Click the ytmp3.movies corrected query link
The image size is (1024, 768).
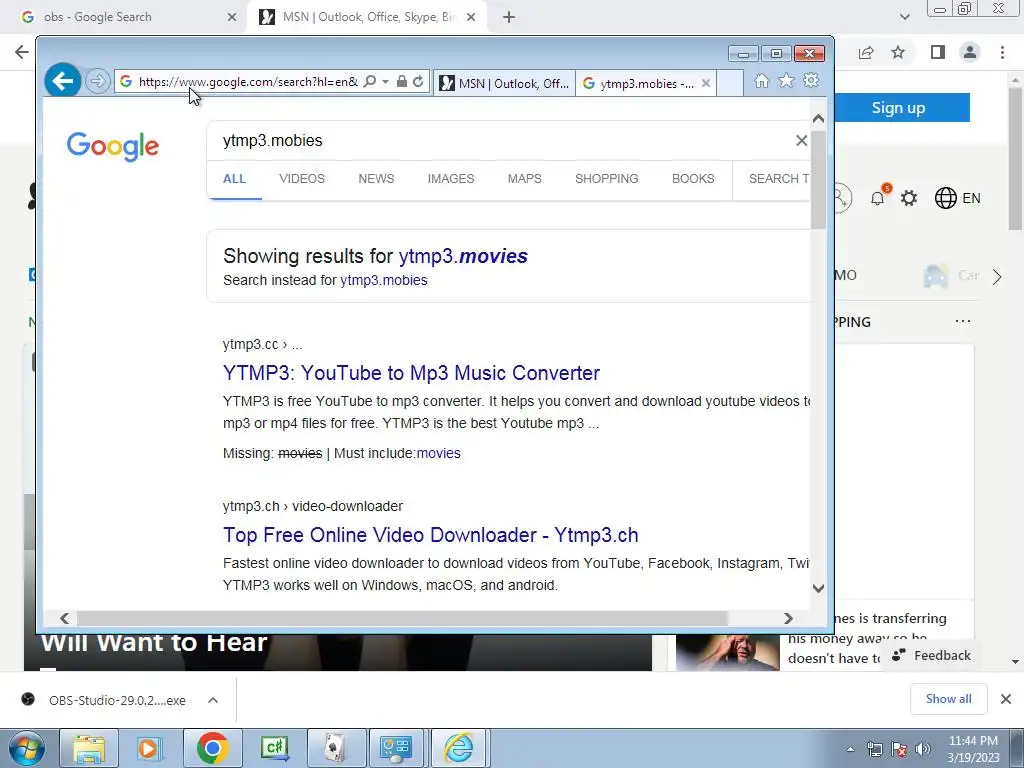(463, 256)
